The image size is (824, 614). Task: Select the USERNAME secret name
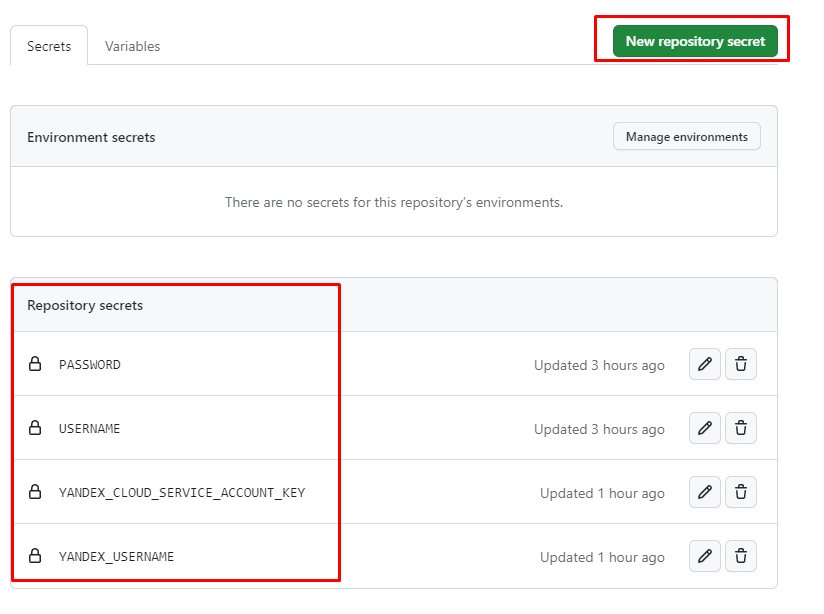pos(89,429)
